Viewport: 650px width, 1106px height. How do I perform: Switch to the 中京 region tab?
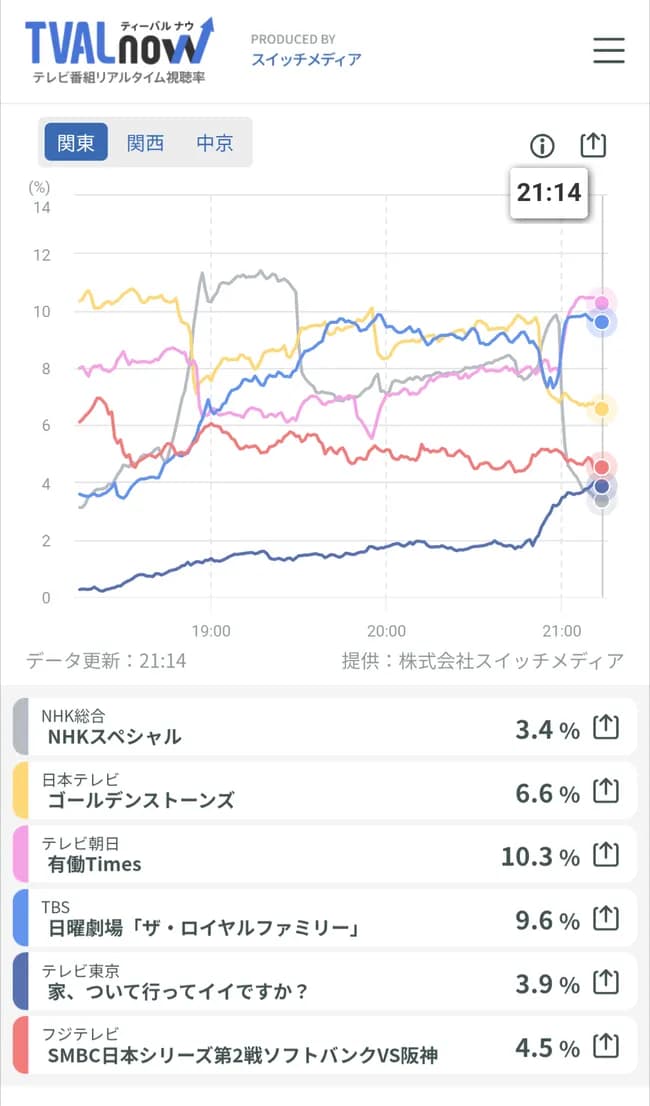point(215,142)
